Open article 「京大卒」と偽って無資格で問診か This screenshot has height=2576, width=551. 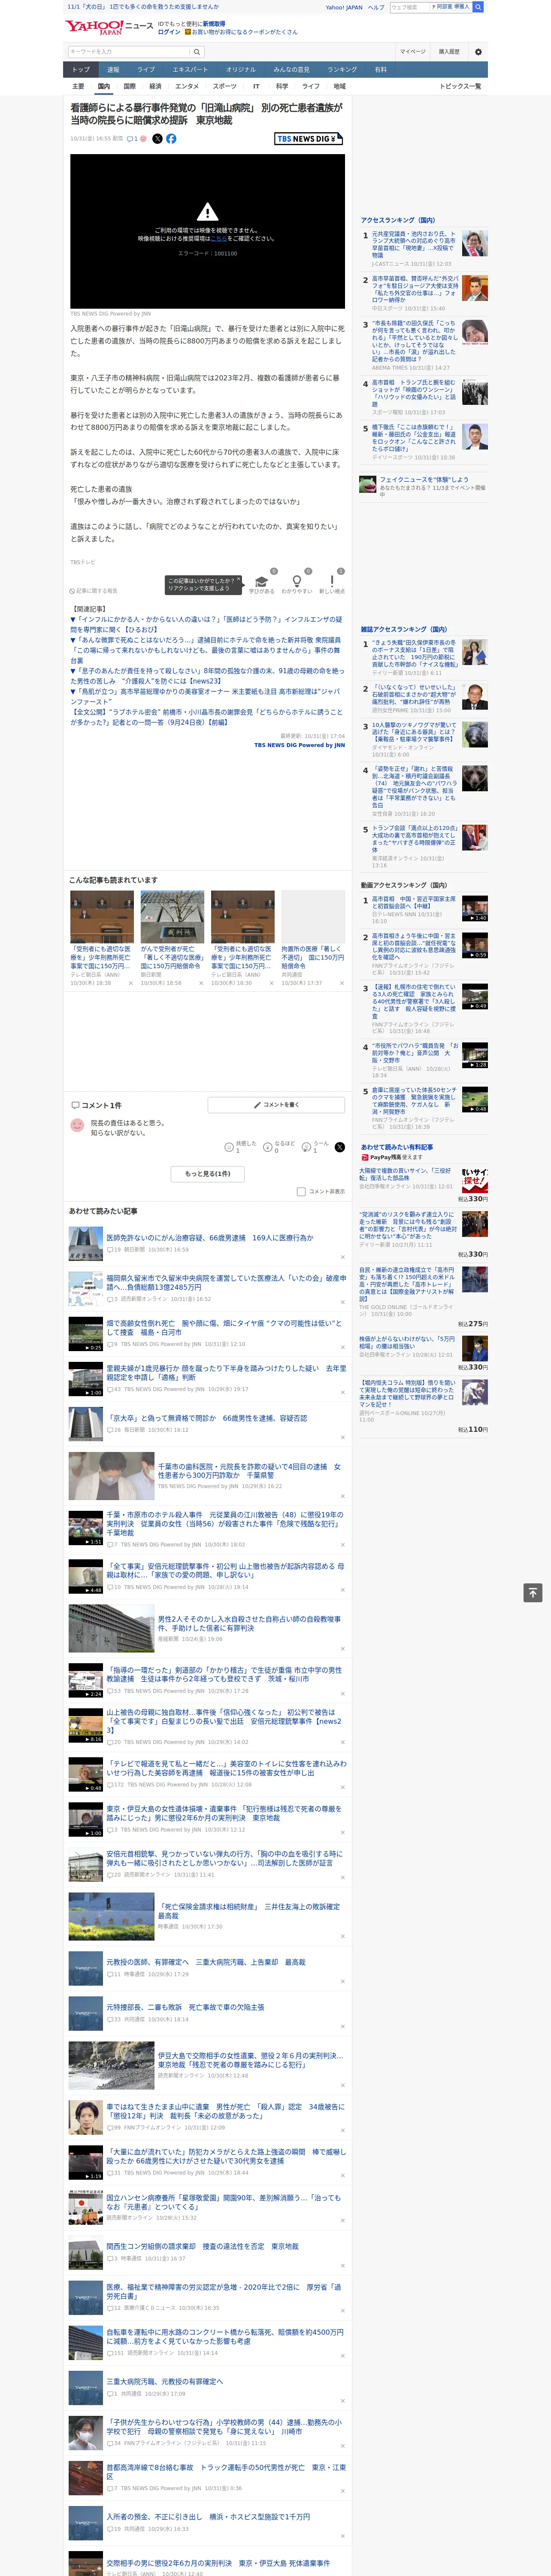(x=207, y=1418)
